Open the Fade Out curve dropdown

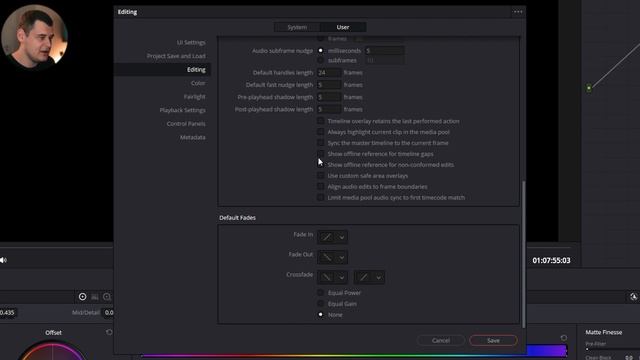pos(332,257)
